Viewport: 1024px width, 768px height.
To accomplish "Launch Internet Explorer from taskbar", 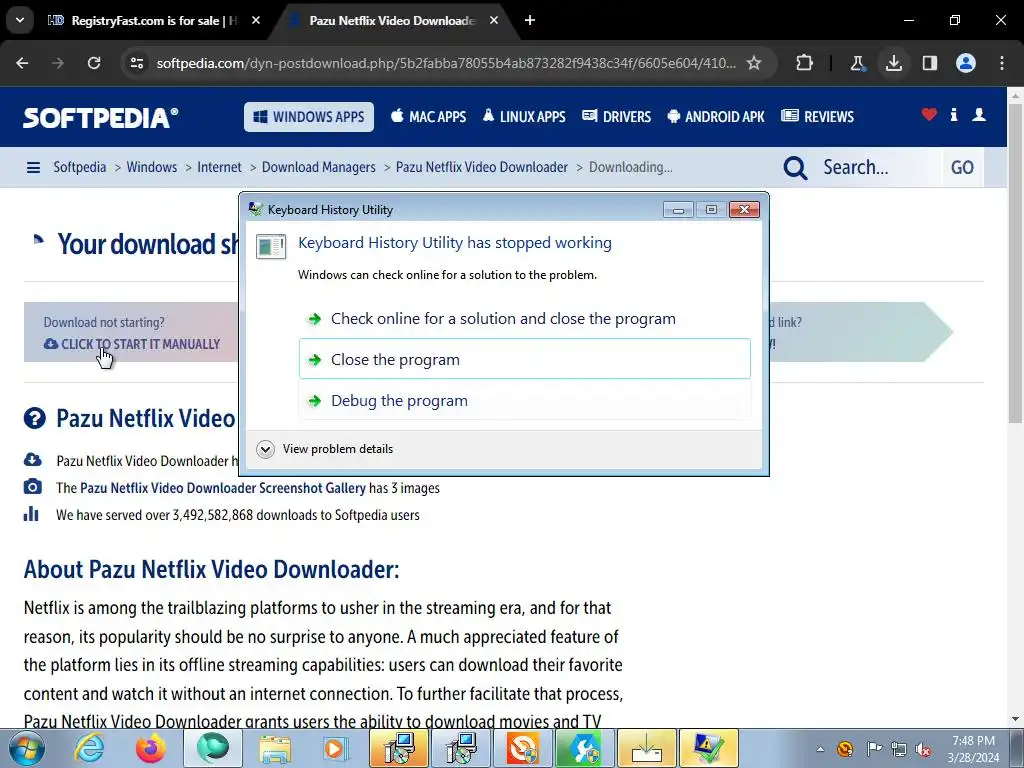I will tap(88, 748).
